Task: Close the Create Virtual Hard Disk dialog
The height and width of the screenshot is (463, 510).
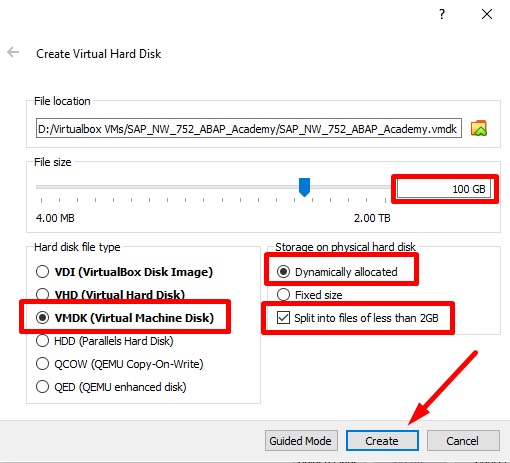Action: pos(487,14)
